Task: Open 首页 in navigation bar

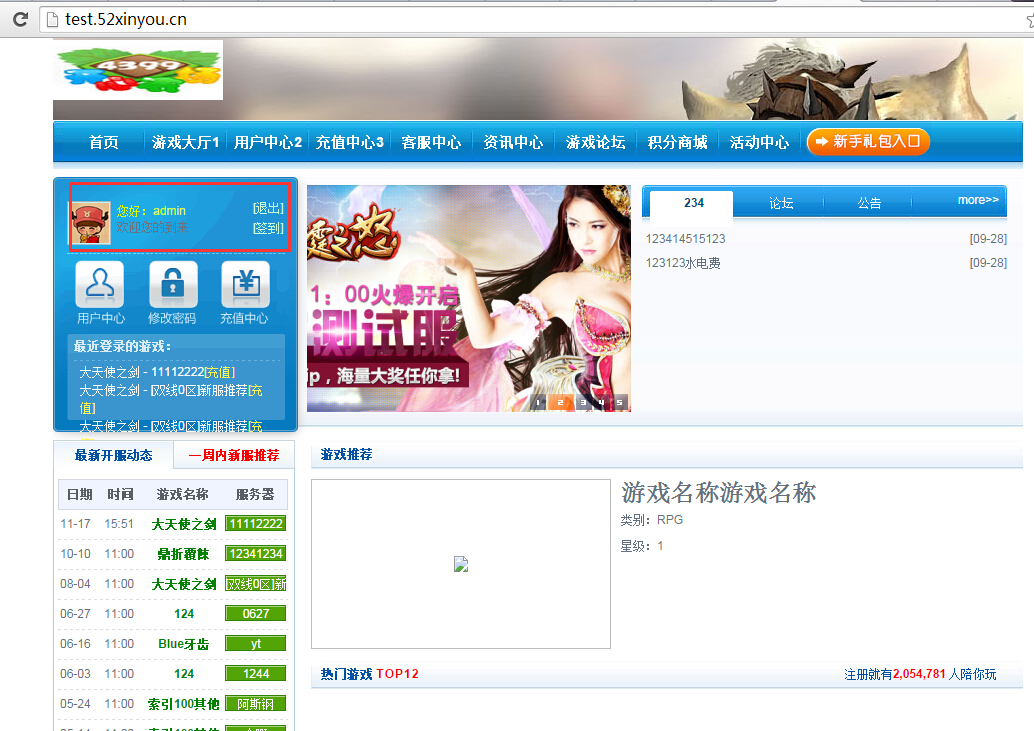Action: pos(104,142)
